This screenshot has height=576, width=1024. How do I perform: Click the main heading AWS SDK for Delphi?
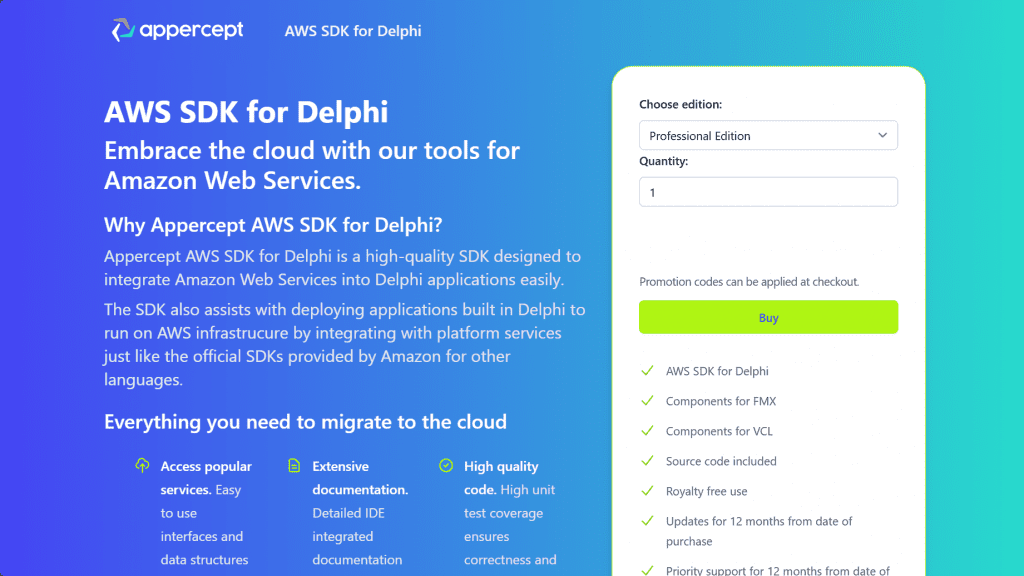[246, 112]
